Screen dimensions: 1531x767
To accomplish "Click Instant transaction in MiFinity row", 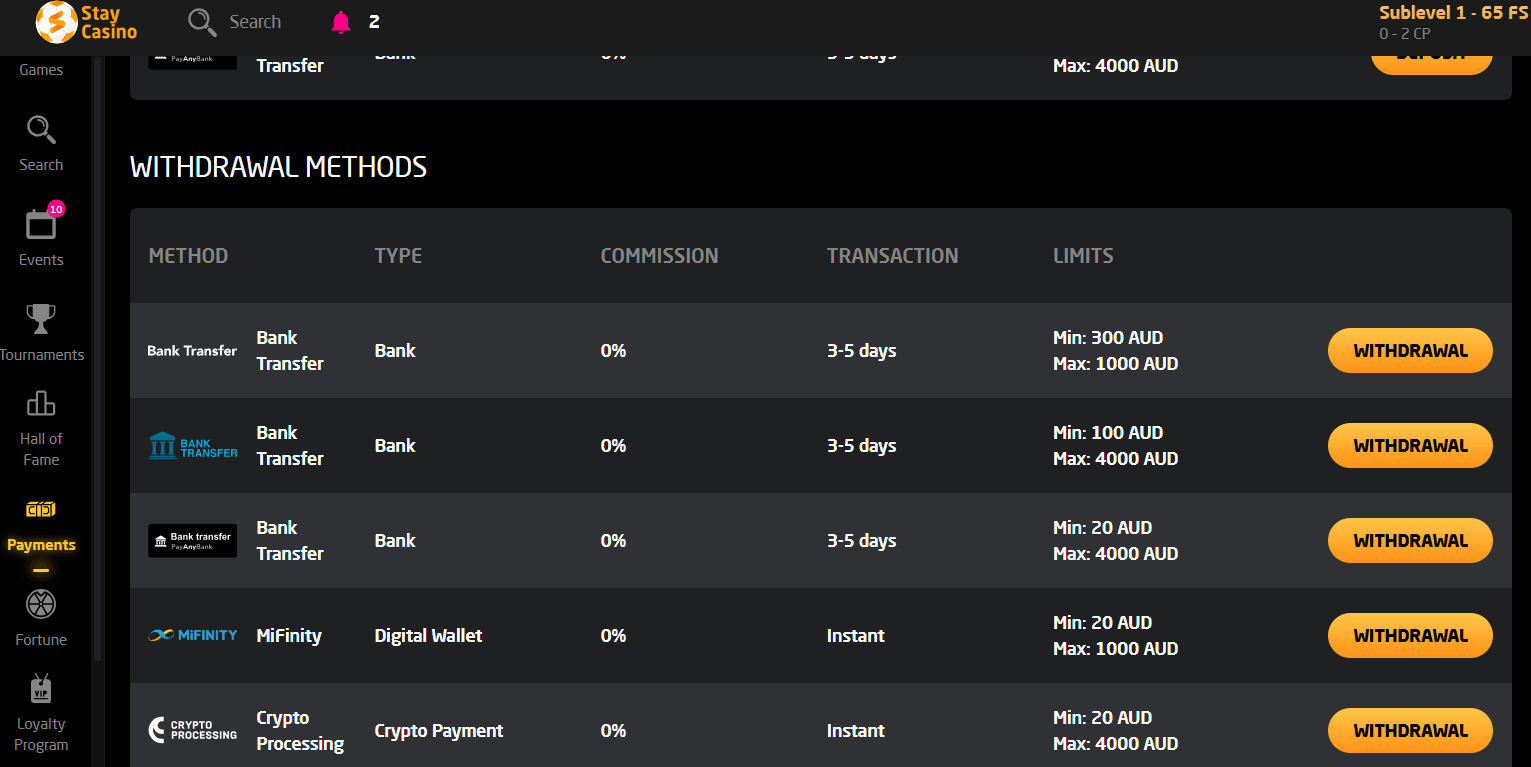I will [856, 636].
